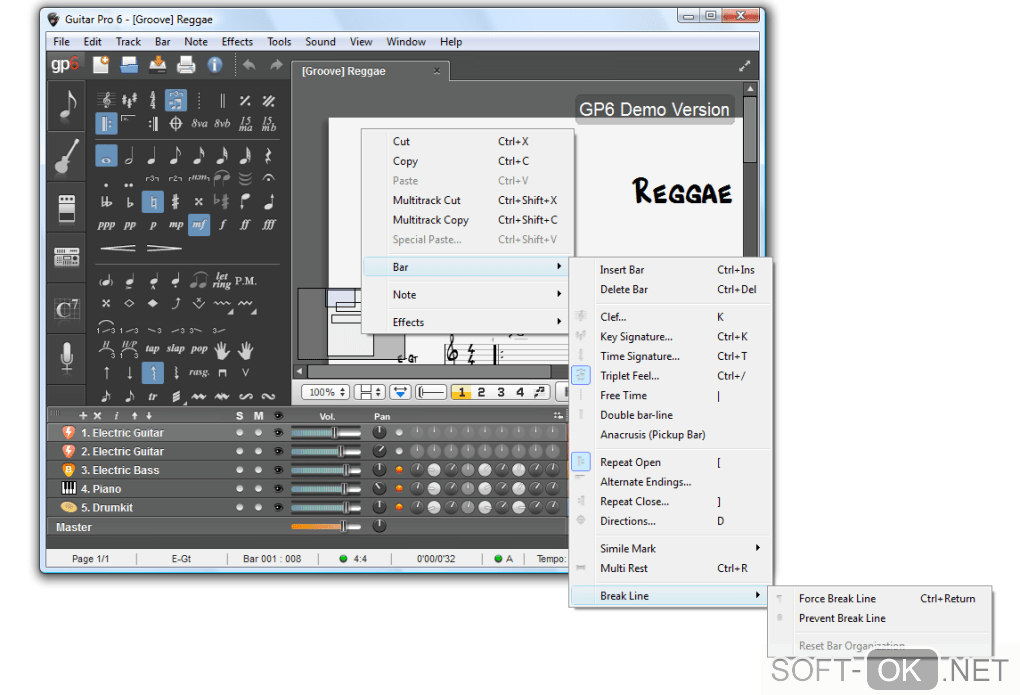Screen dimensions: 1020x695
Task: Apply the tap technique
Action: pyautogui.click(x=152, y=349)
